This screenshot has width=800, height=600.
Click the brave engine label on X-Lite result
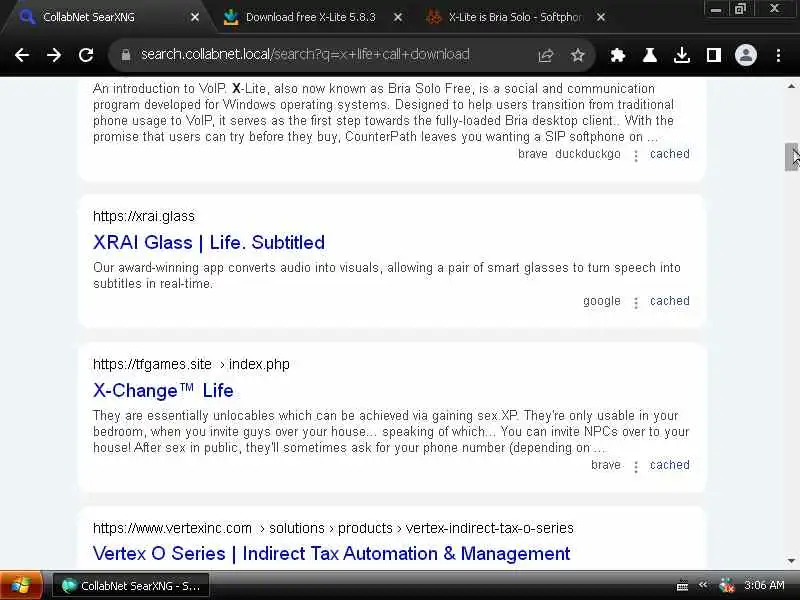(533, 154)
